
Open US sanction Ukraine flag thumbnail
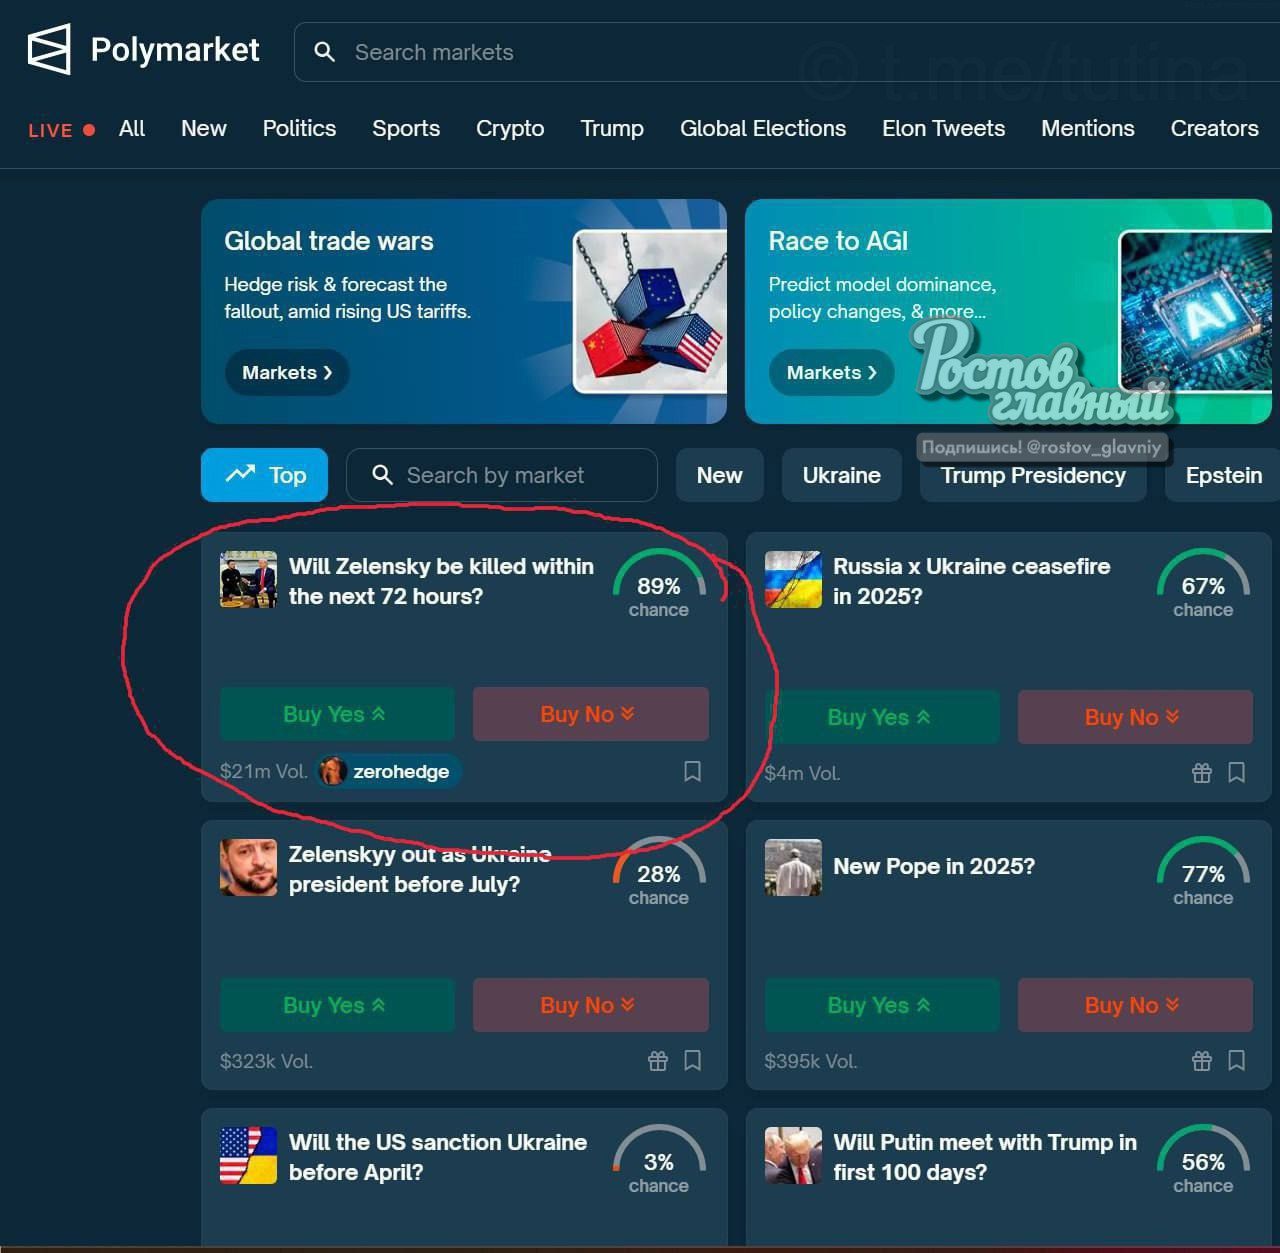tap(248, 1155)
